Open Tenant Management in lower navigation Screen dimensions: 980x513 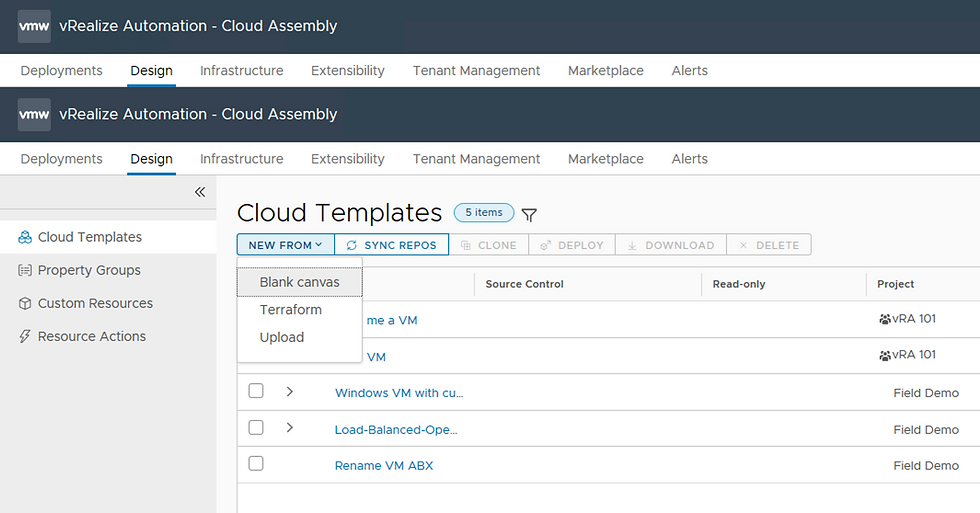pos(476,159)
